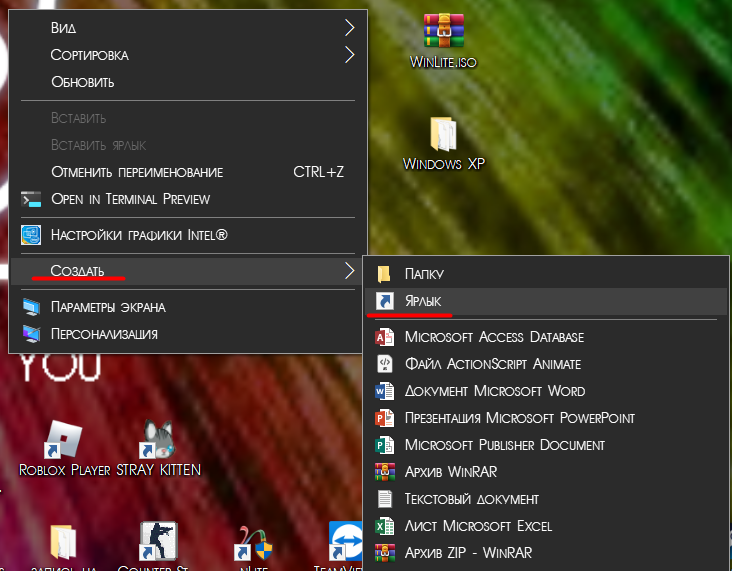Click the WinLite.iso file name label
This screenshot has width=732, height=571.
pyautogui.click(x=443, y=62)
